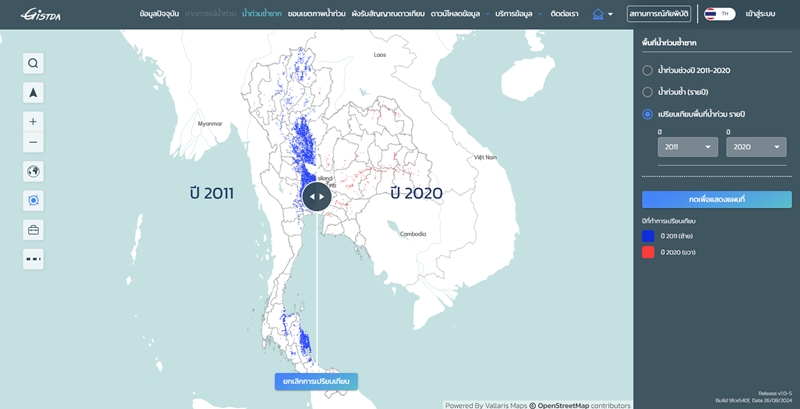Open บริการข้อมูล menu item

point(514,14)
